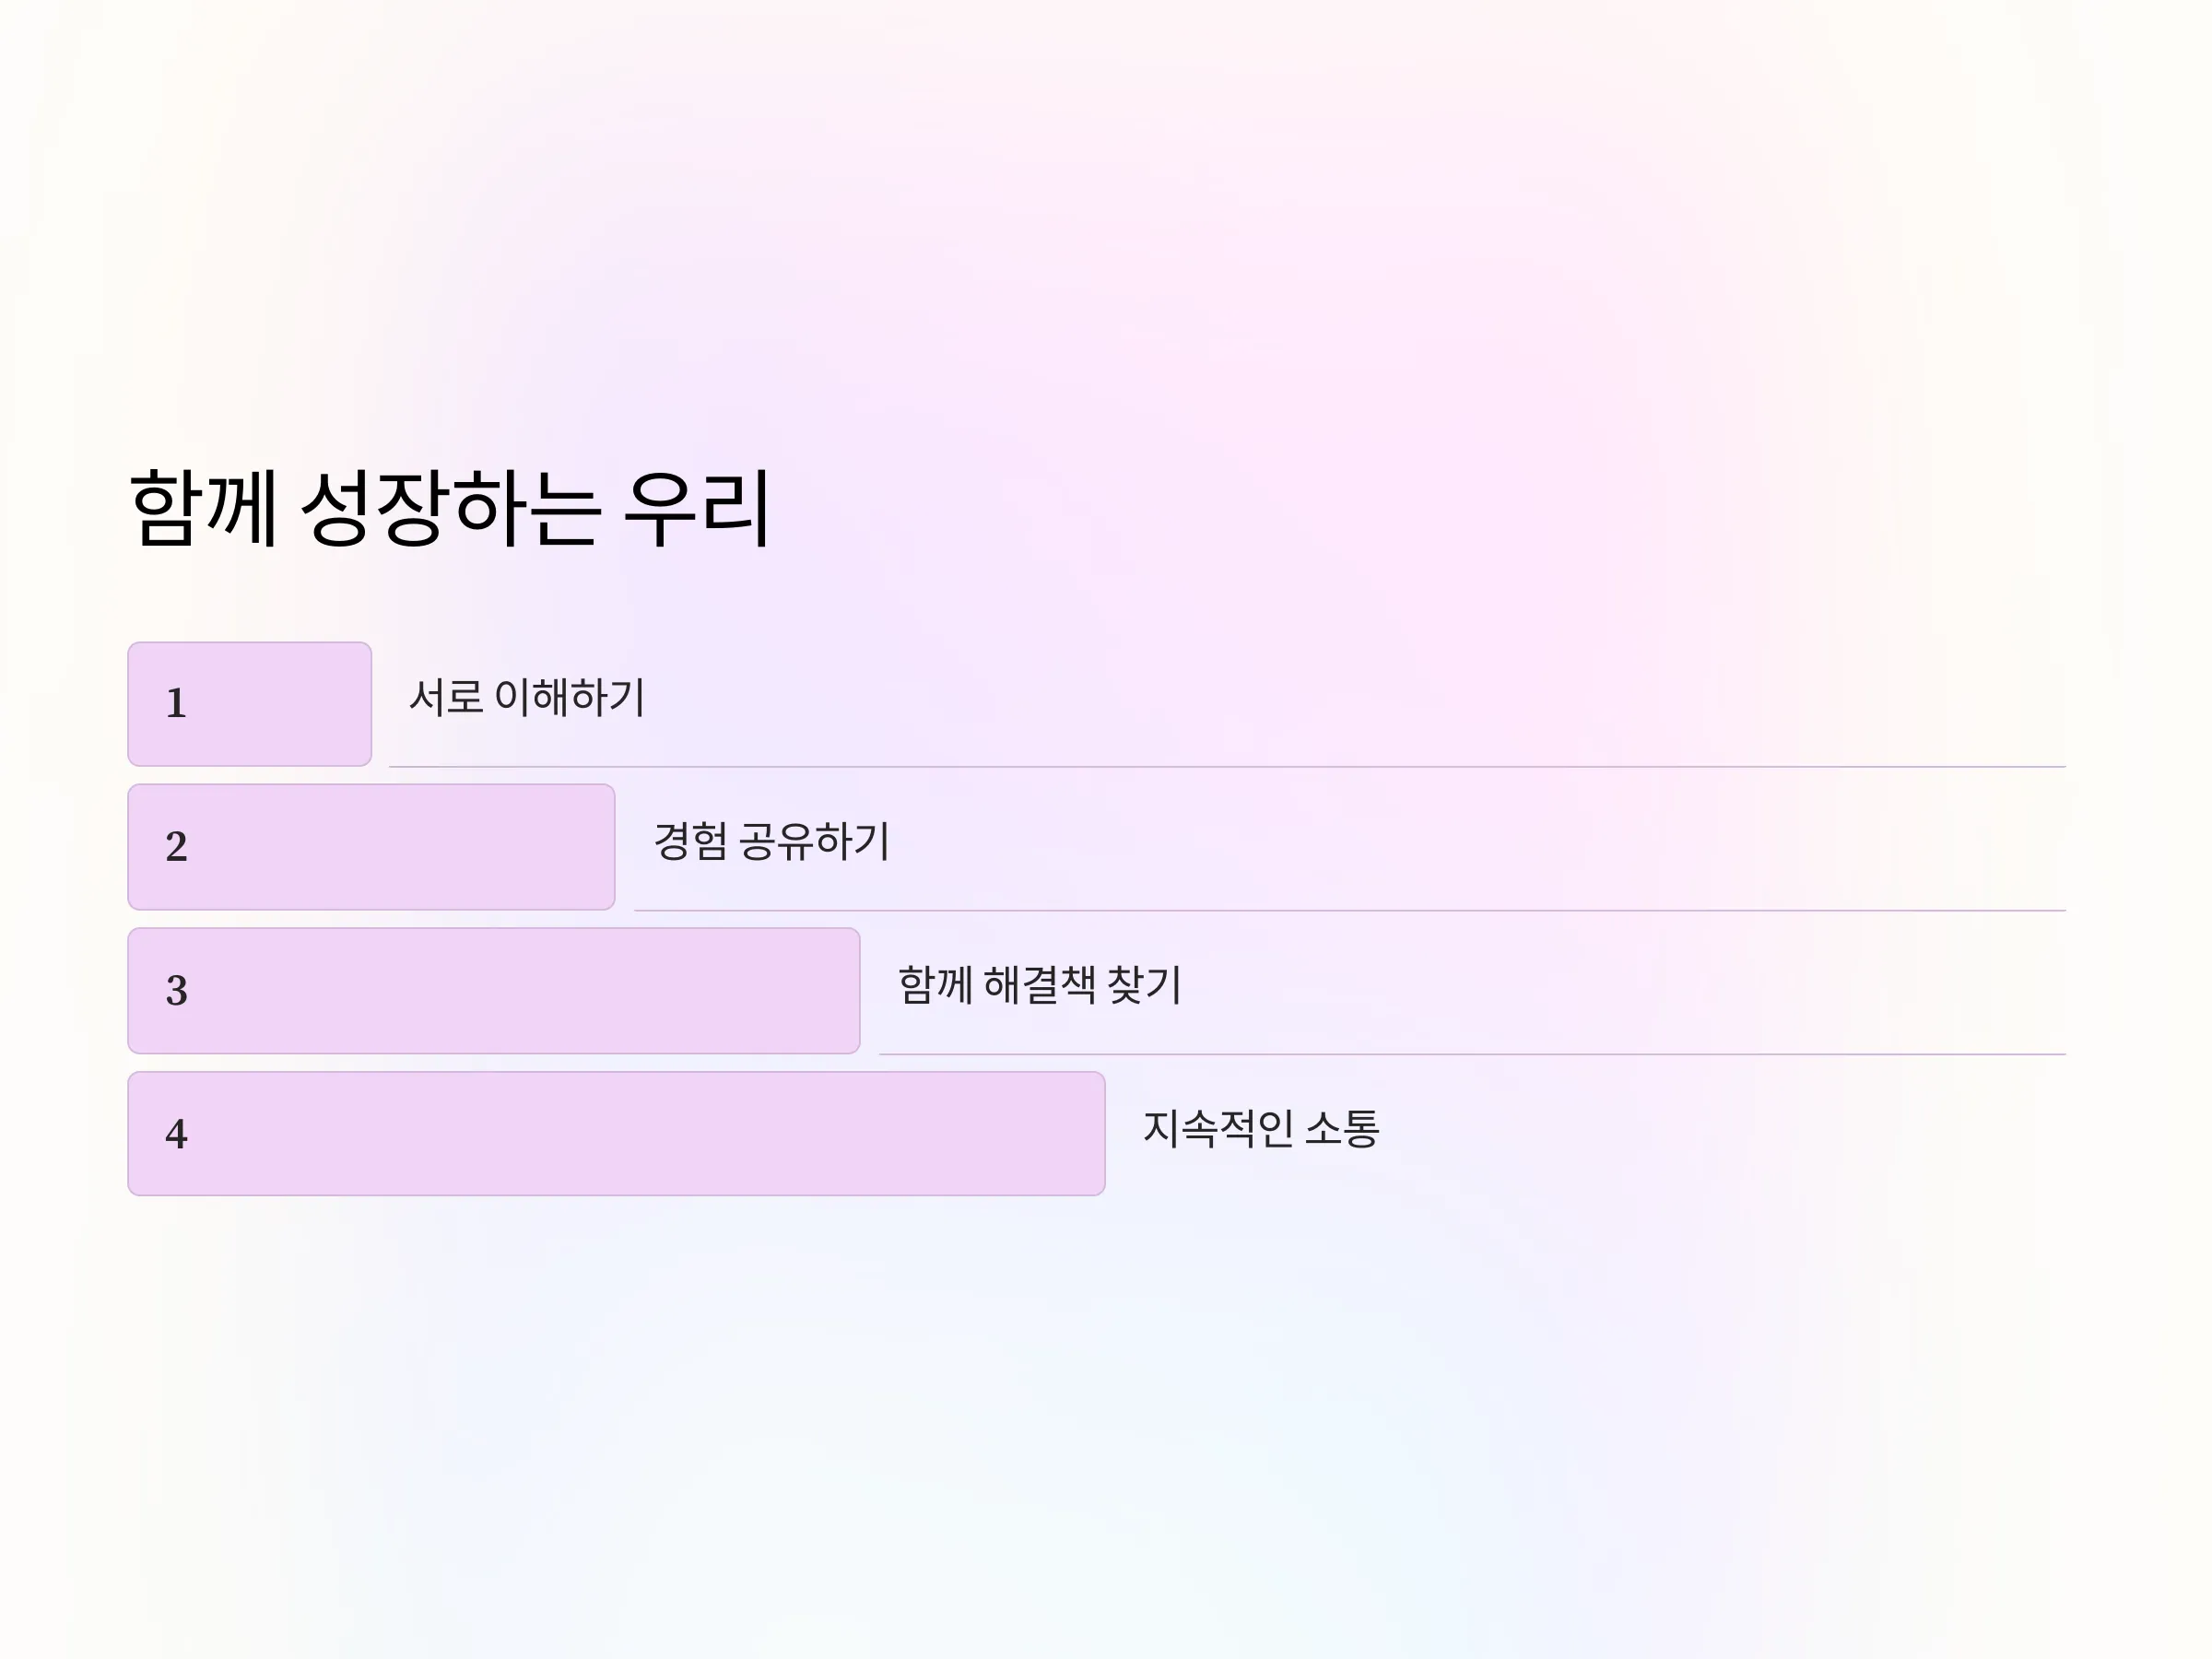Viewport: 2212px width, 1659px height.
Task: Select the 함께 해결책 찾기 text
Action: [x=1040, y=985]
